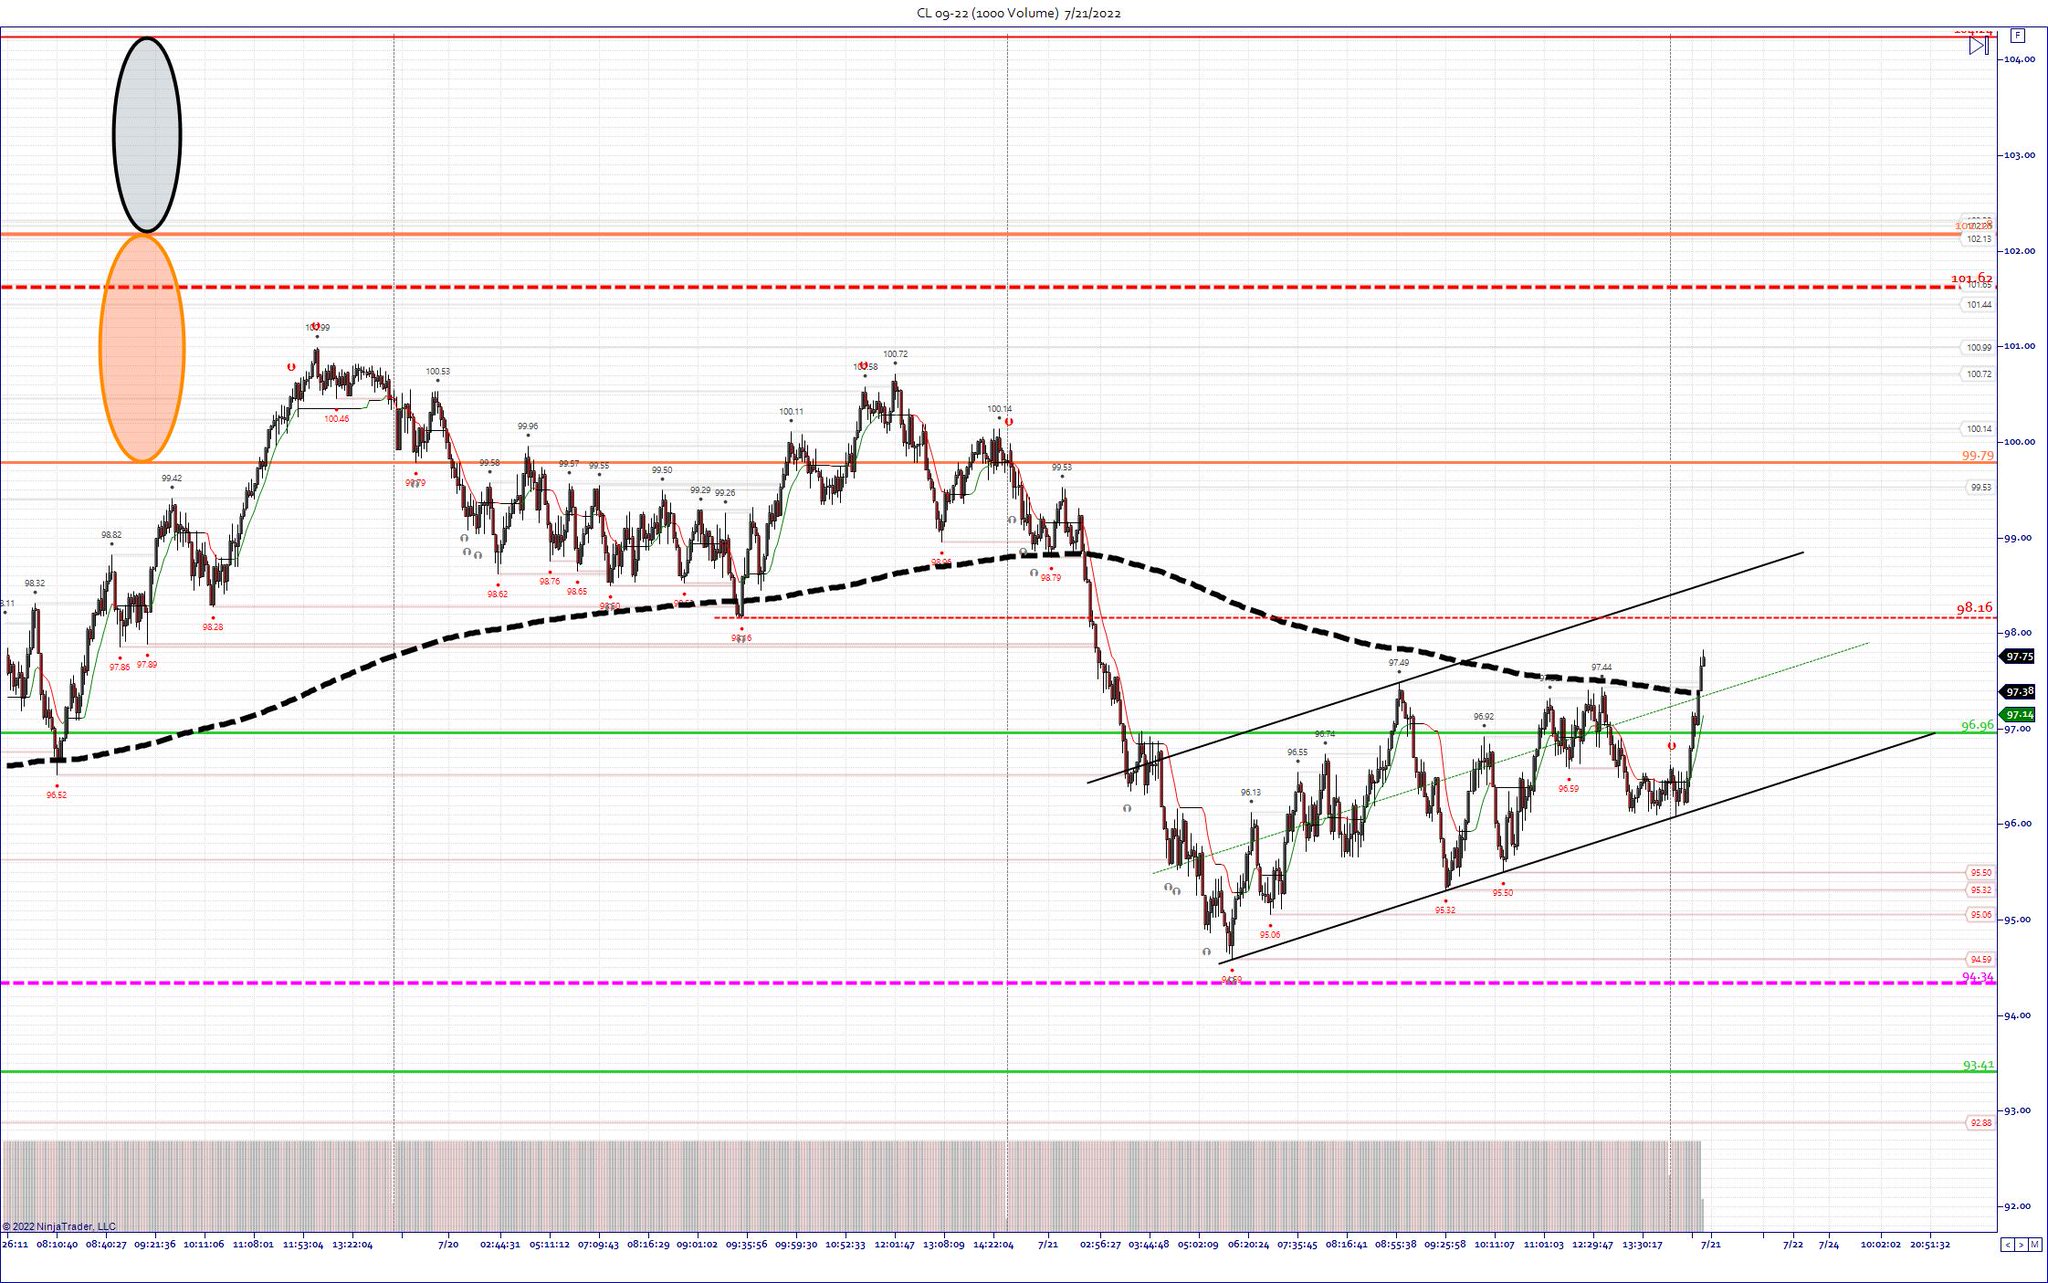2048x1283 pixels.
Task: Click the F data series icon top right
Action: click(2018, 36)
